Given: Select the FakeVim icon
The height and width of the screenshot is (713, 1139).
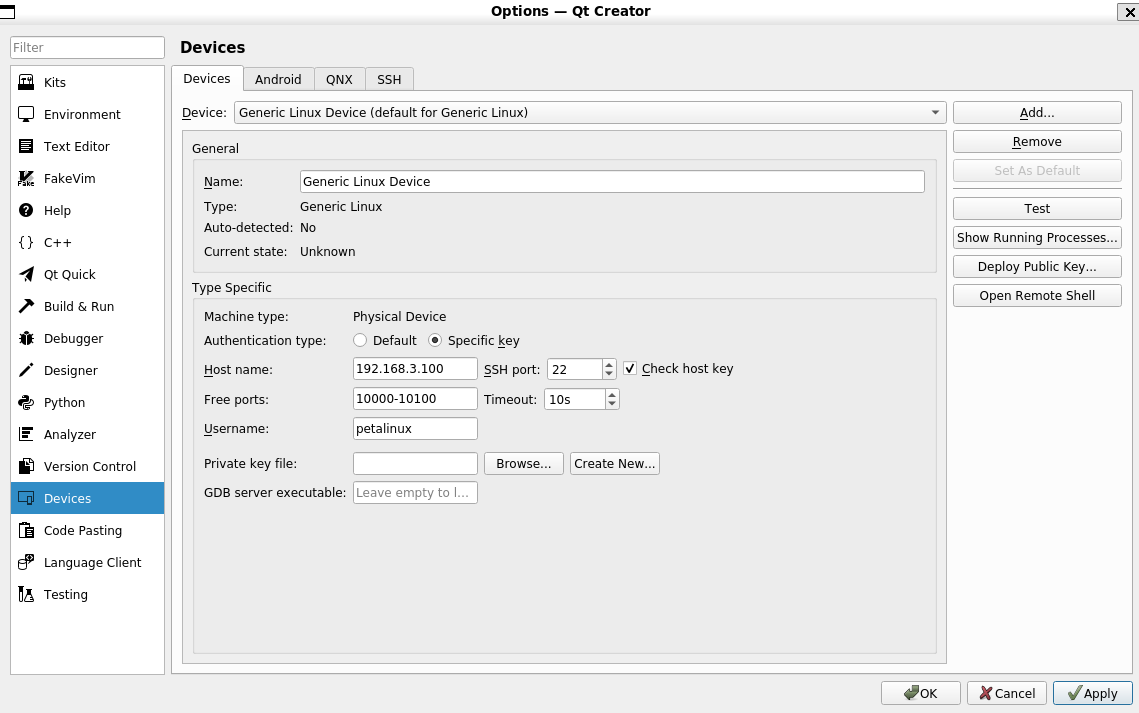Looking at the screenshot, I should pos(26,178).
